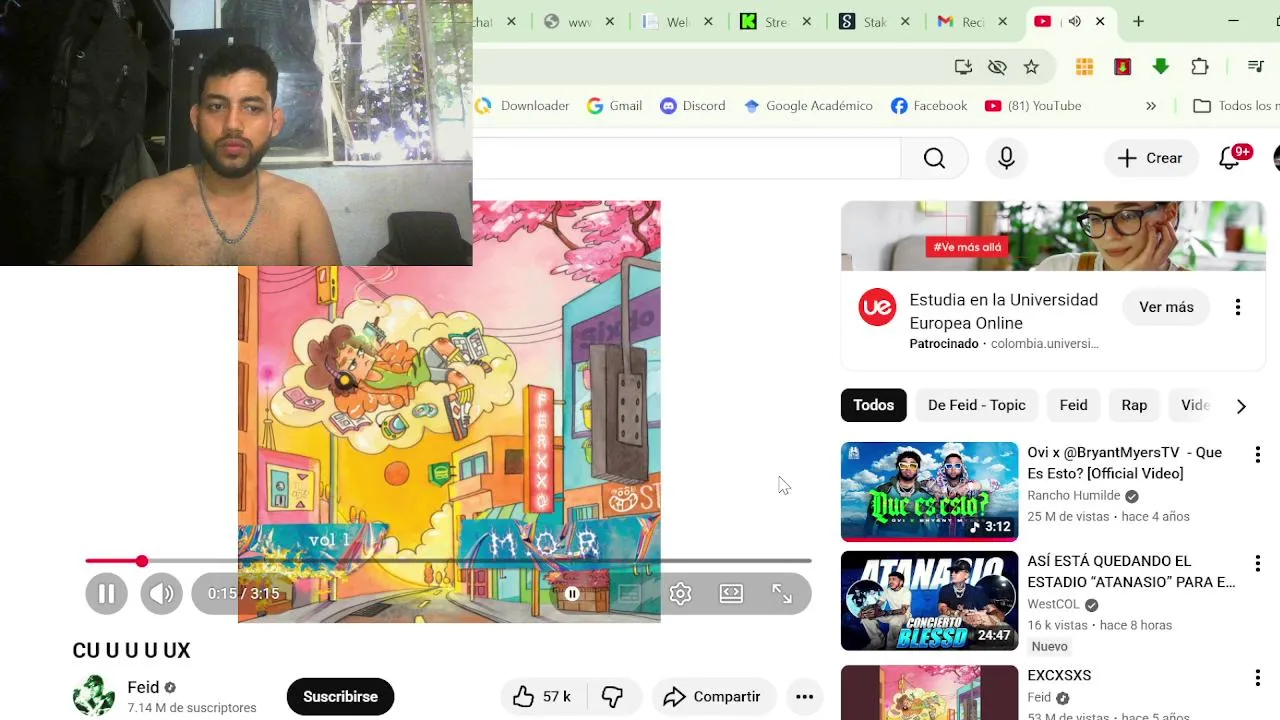Mute the video using the volume icon
The width and height of the screenshot is (1280, 720).
click(161, 593)
